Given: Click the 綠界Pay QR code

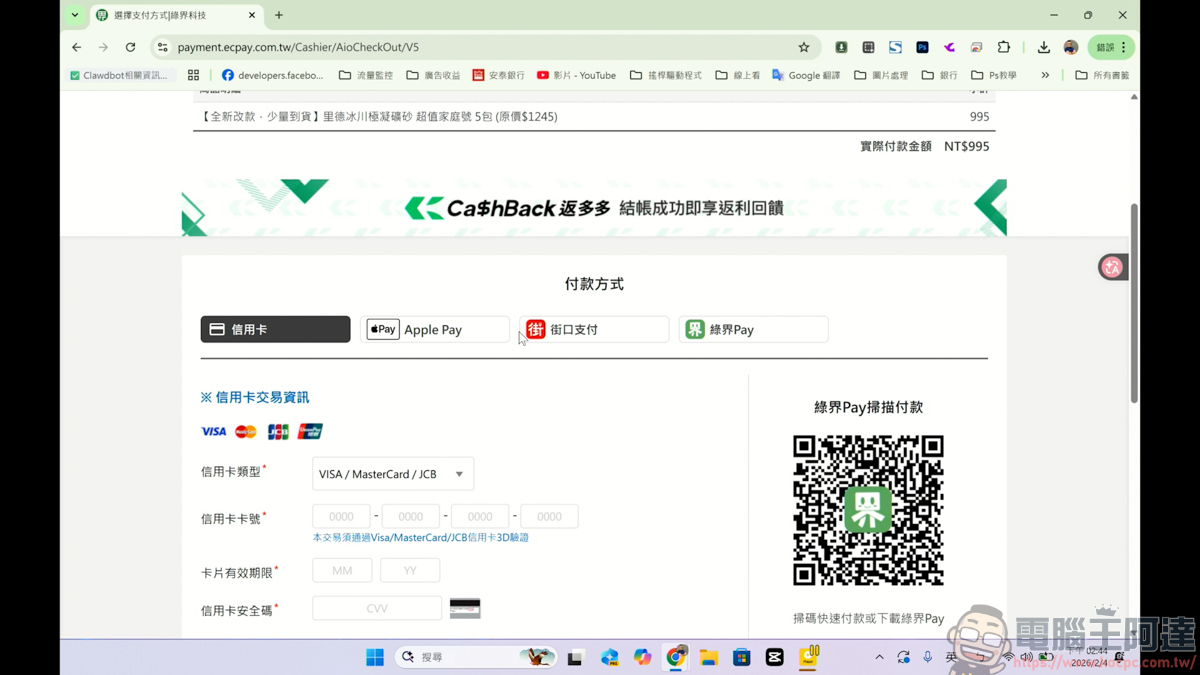Looking at the screenshot, I should [868, 510].
